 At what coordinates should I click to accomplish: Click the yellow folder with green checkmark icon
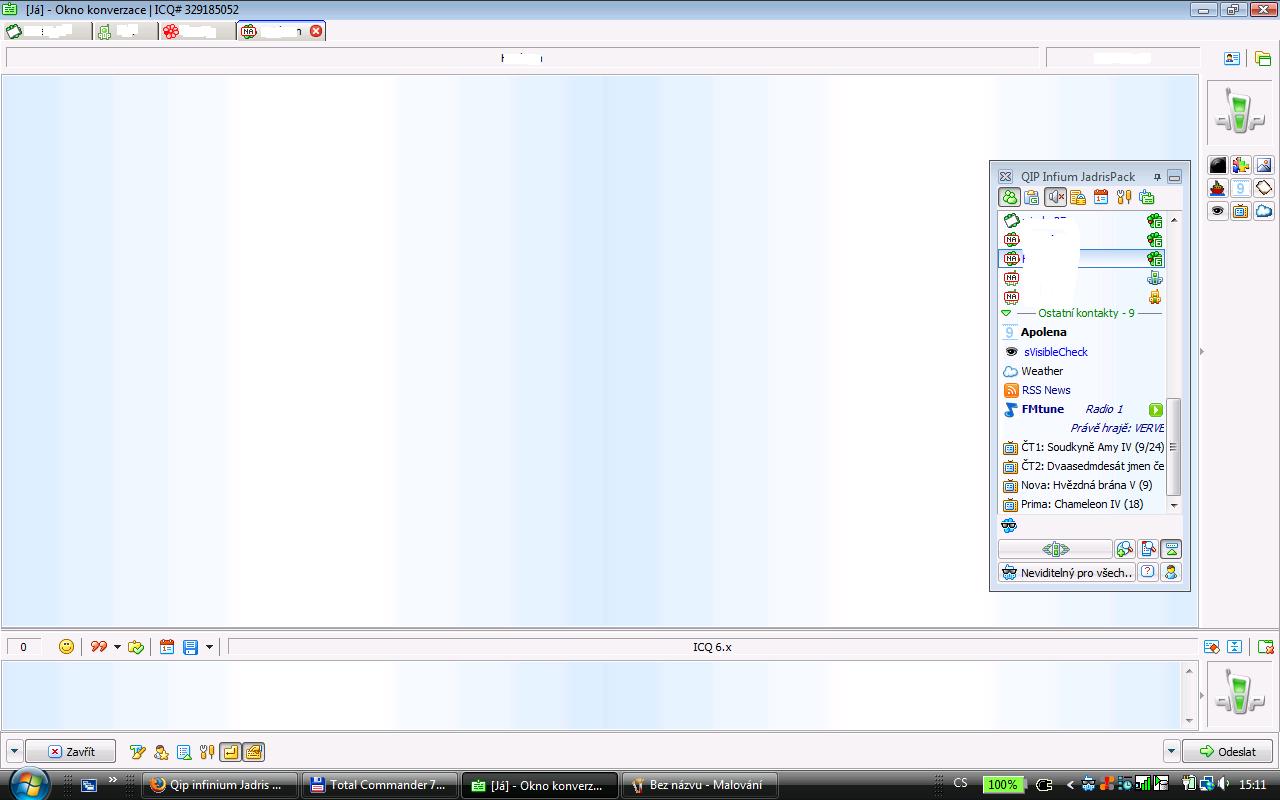click(136, 647)
